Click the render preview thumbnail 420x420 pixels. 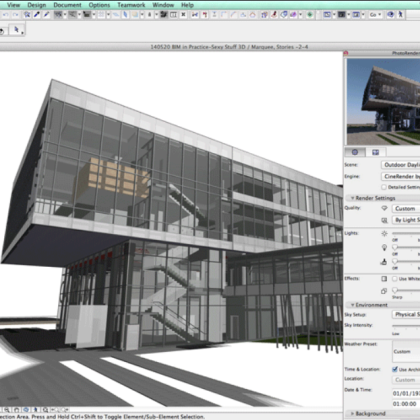coord(383,102)
